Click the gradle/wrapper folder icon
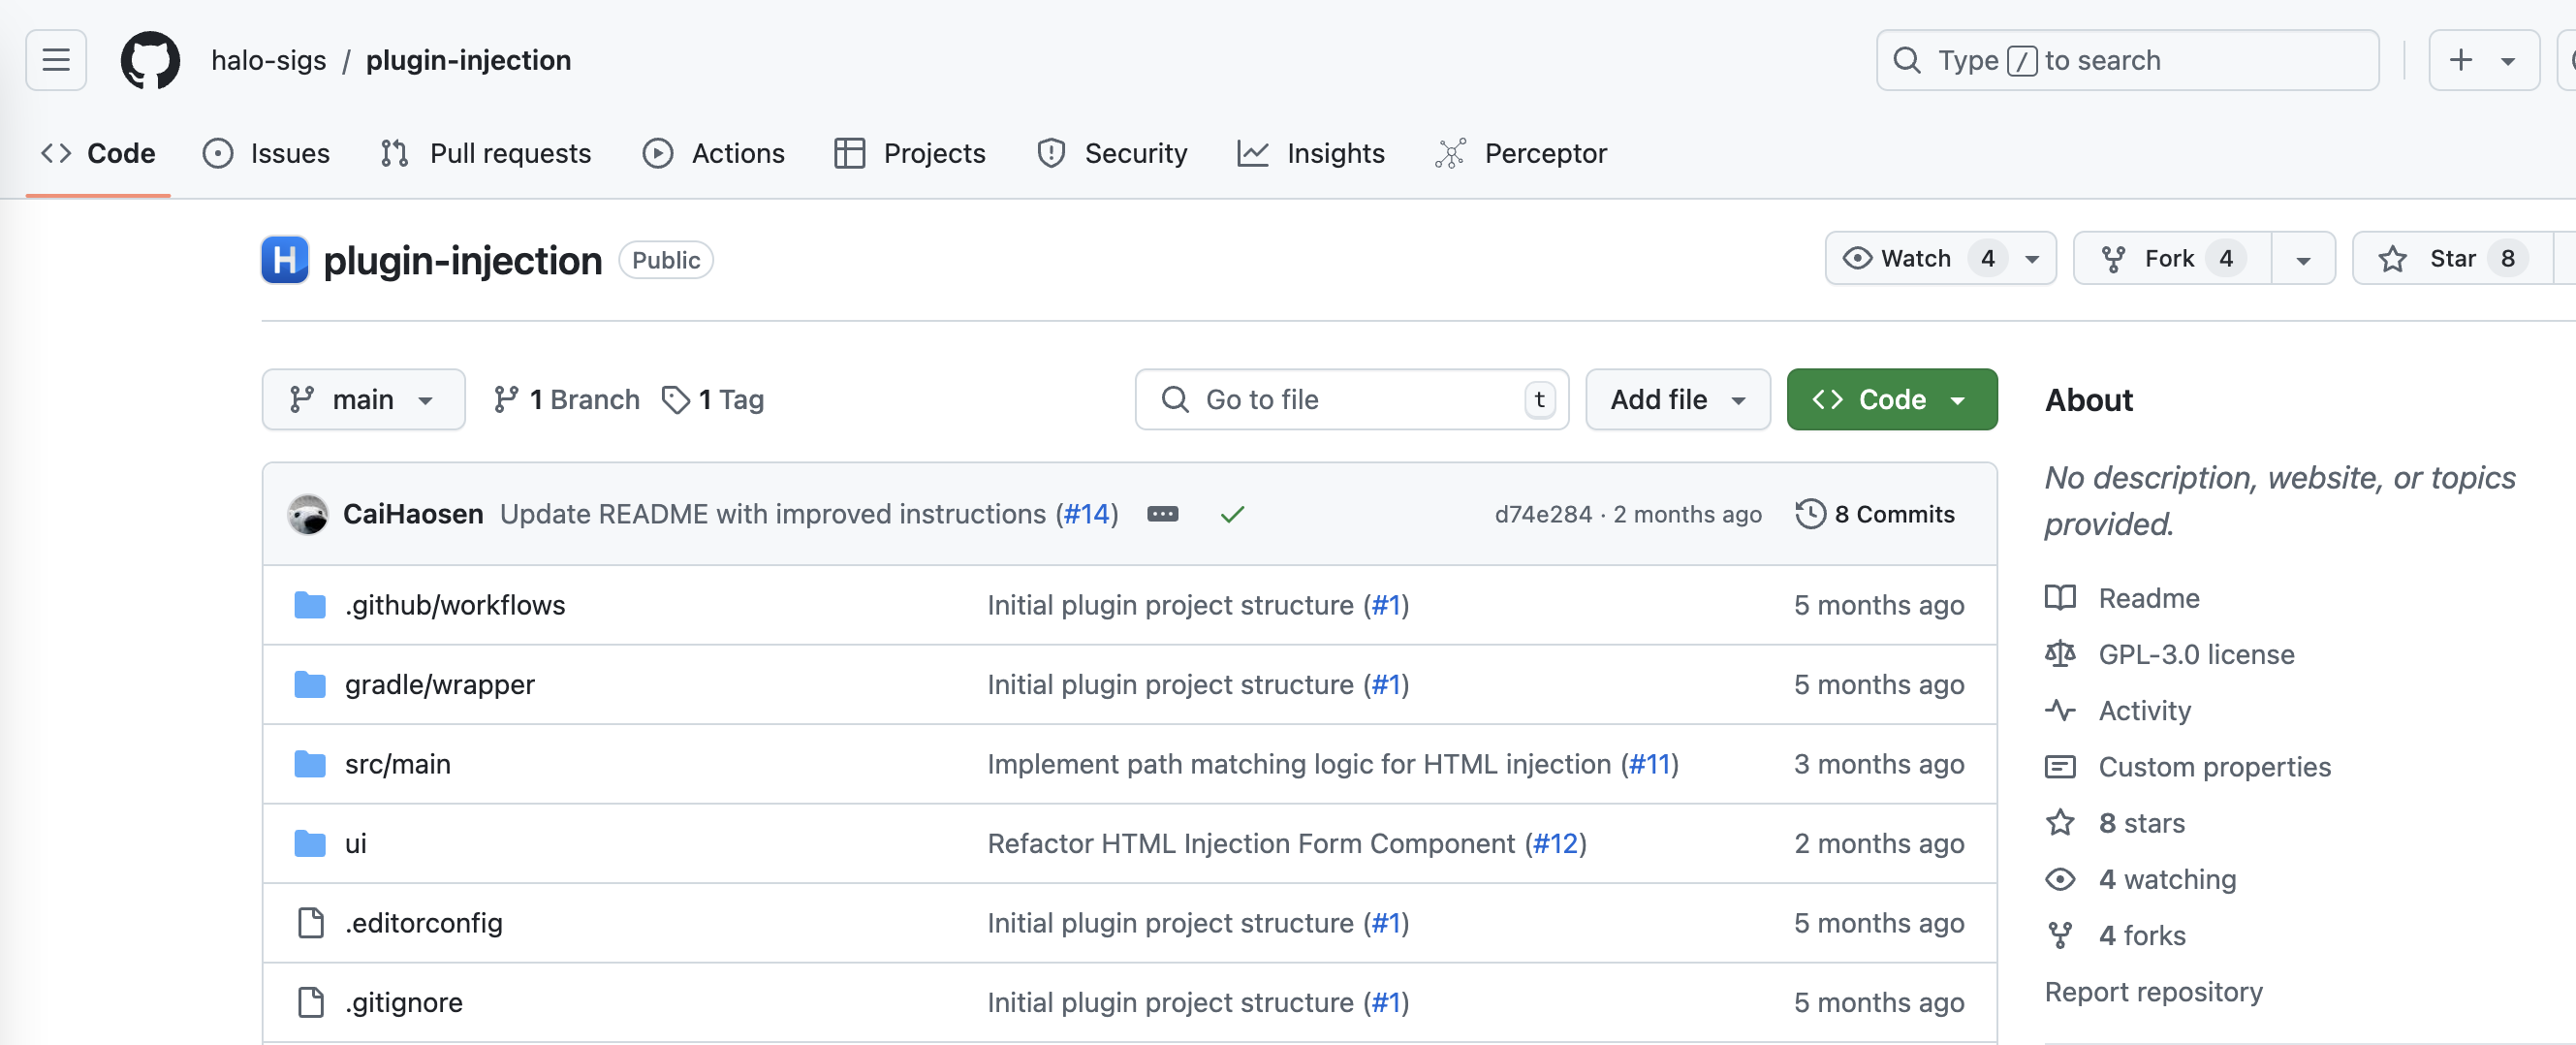 point(310,684)
